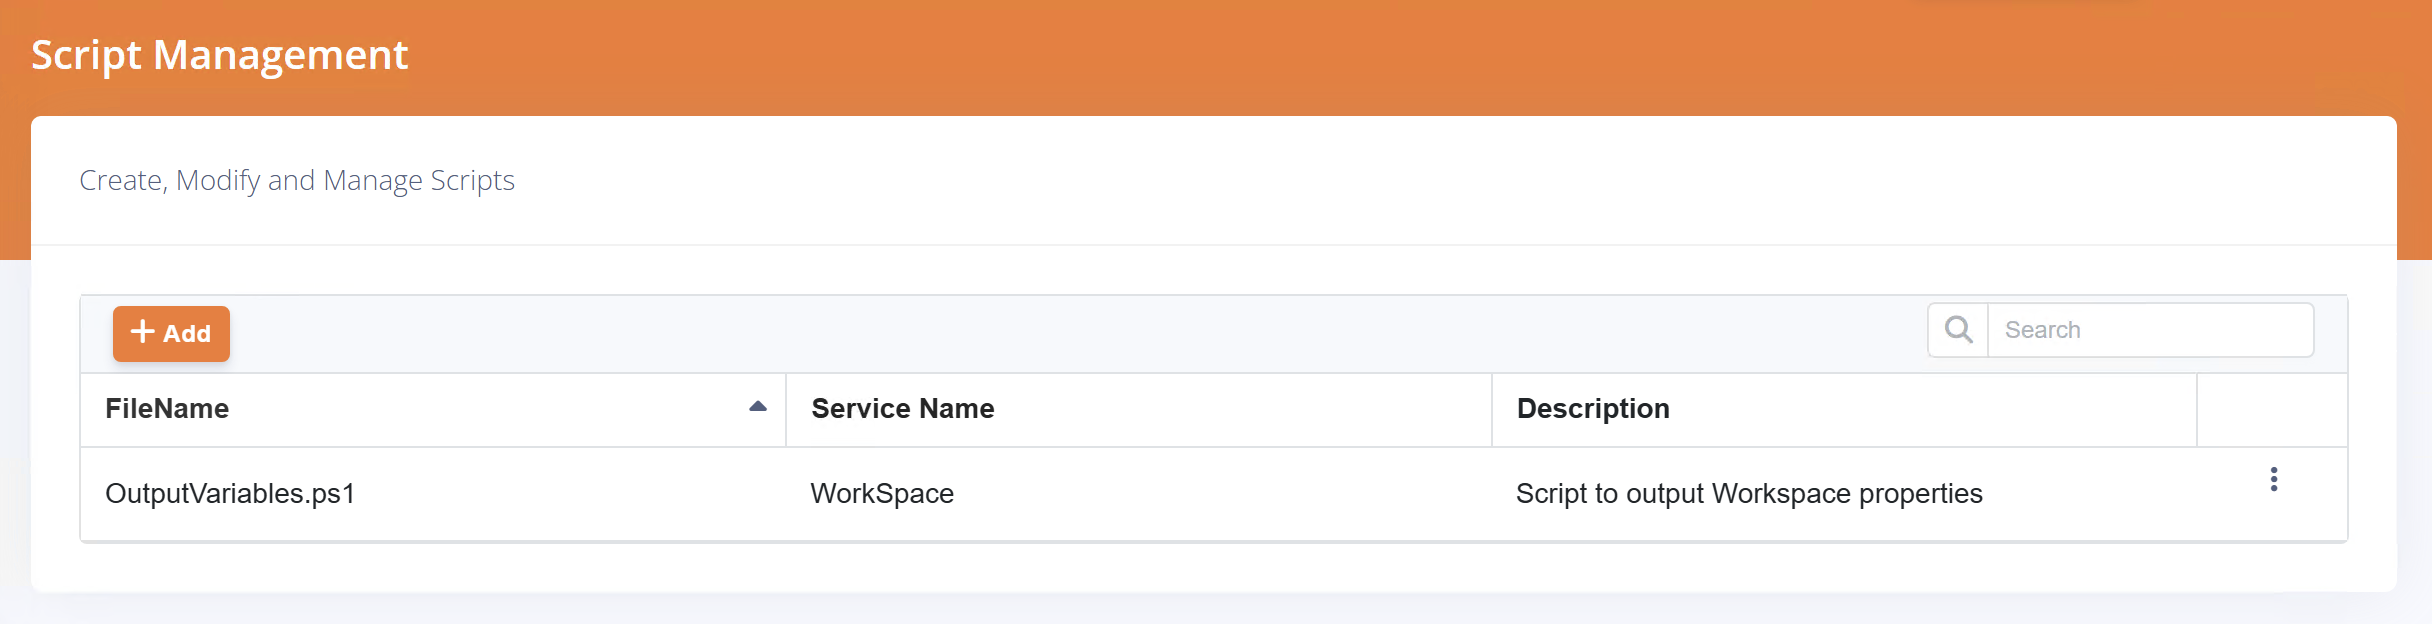Click the empty actions column header
This screenshot has height=624, width=2432.
[2271, 410]
